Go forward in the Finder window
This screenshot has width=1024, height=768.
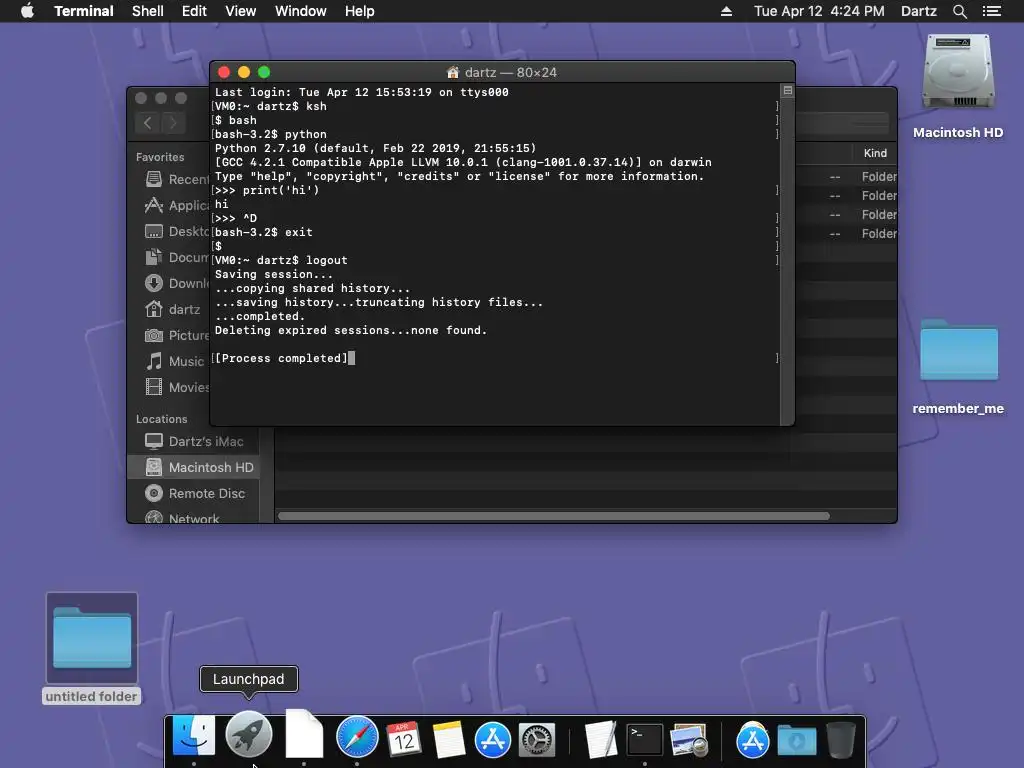pyautogui.click(x=173, y=123)
